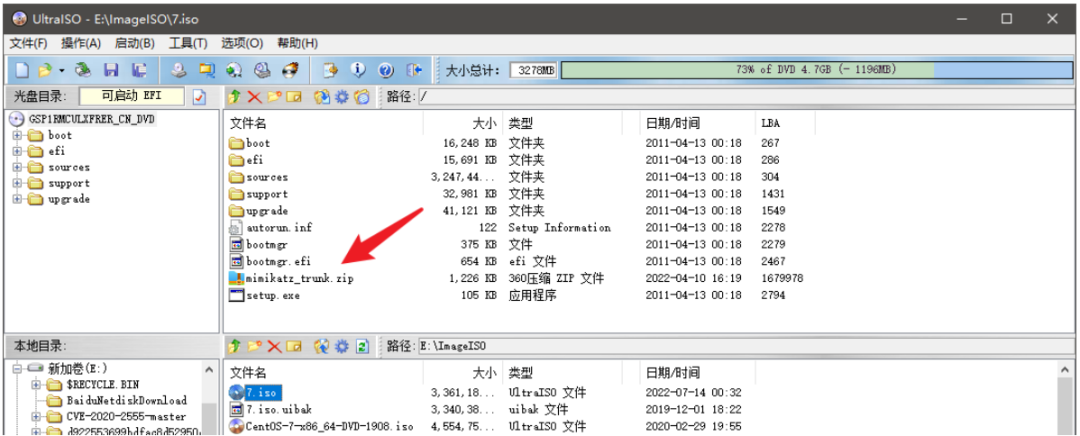Select mimikatz_trunk.zip in the disc file list

pyautogui.click(x=300, y=279)
